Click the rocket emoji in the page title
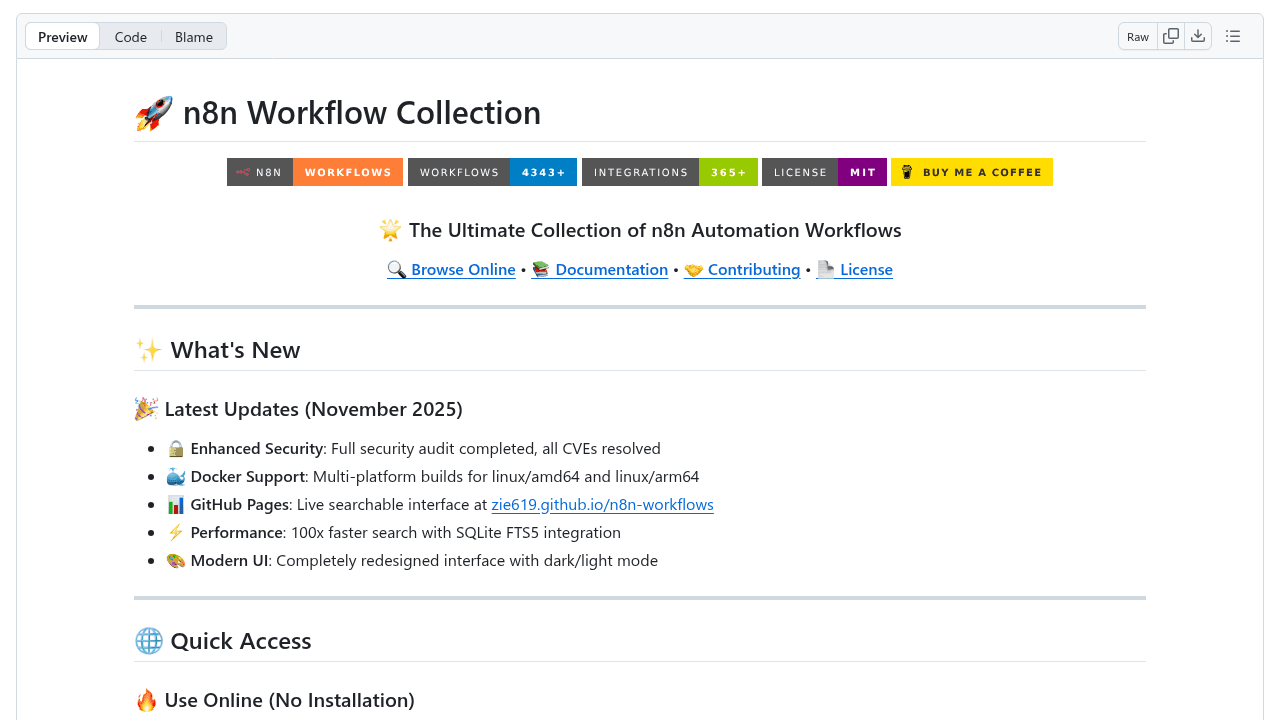 [x=152, y=112]
